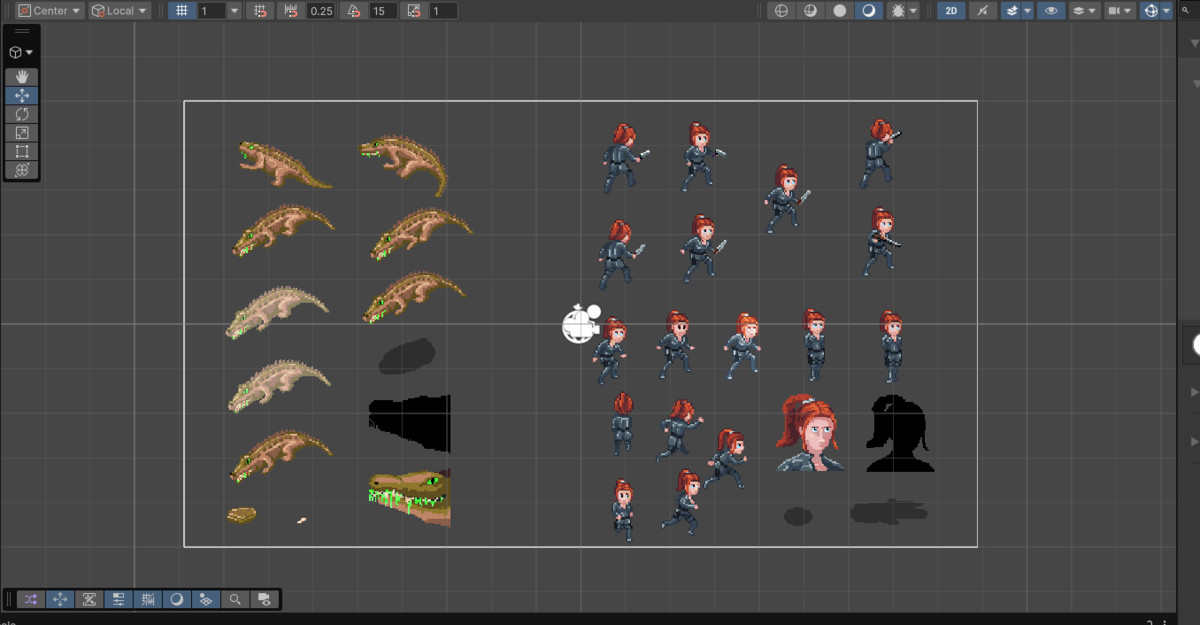Click the tools overlay grip handle

point(22,32)
